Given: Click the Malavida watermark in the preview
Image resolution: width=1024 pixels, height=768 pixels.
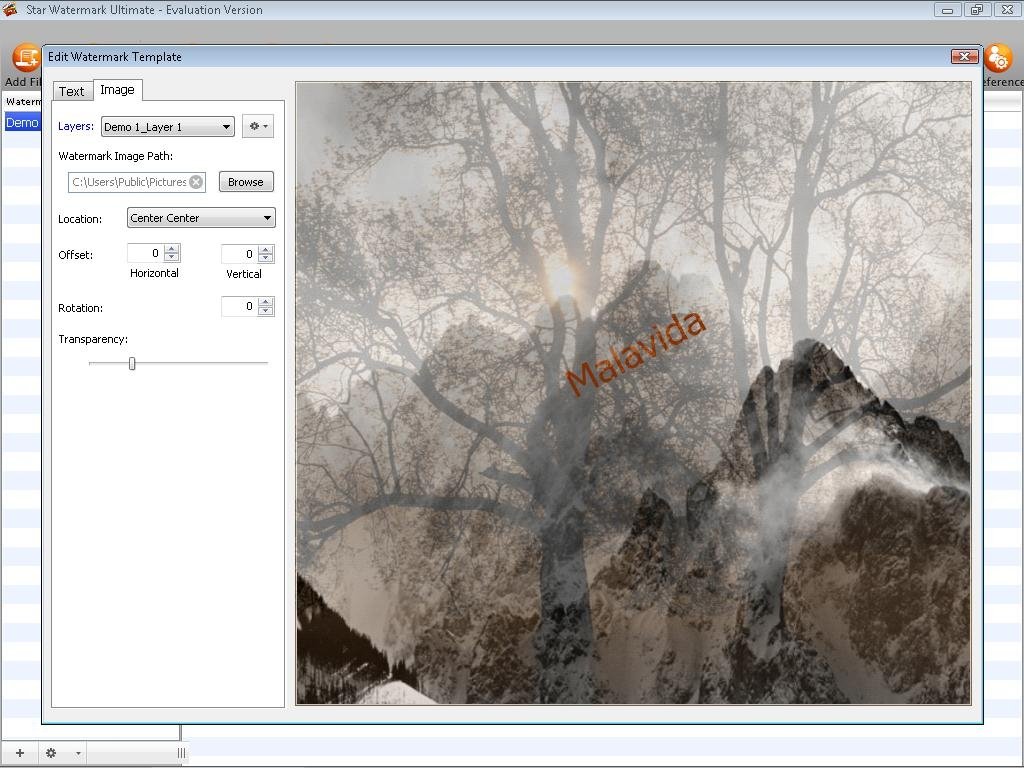Looking at the screenshot, I should click(x=636, y=353).
